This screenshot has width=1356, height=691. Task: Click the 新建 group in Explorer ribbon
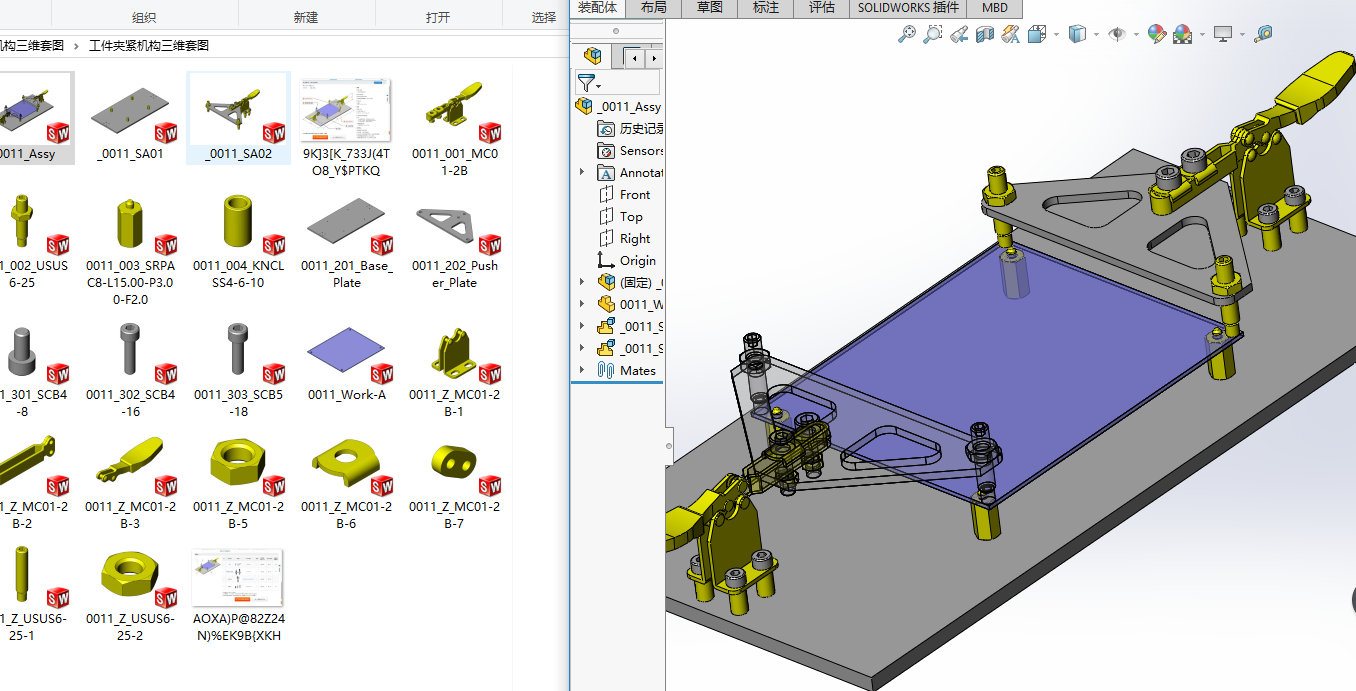point(306,17)
